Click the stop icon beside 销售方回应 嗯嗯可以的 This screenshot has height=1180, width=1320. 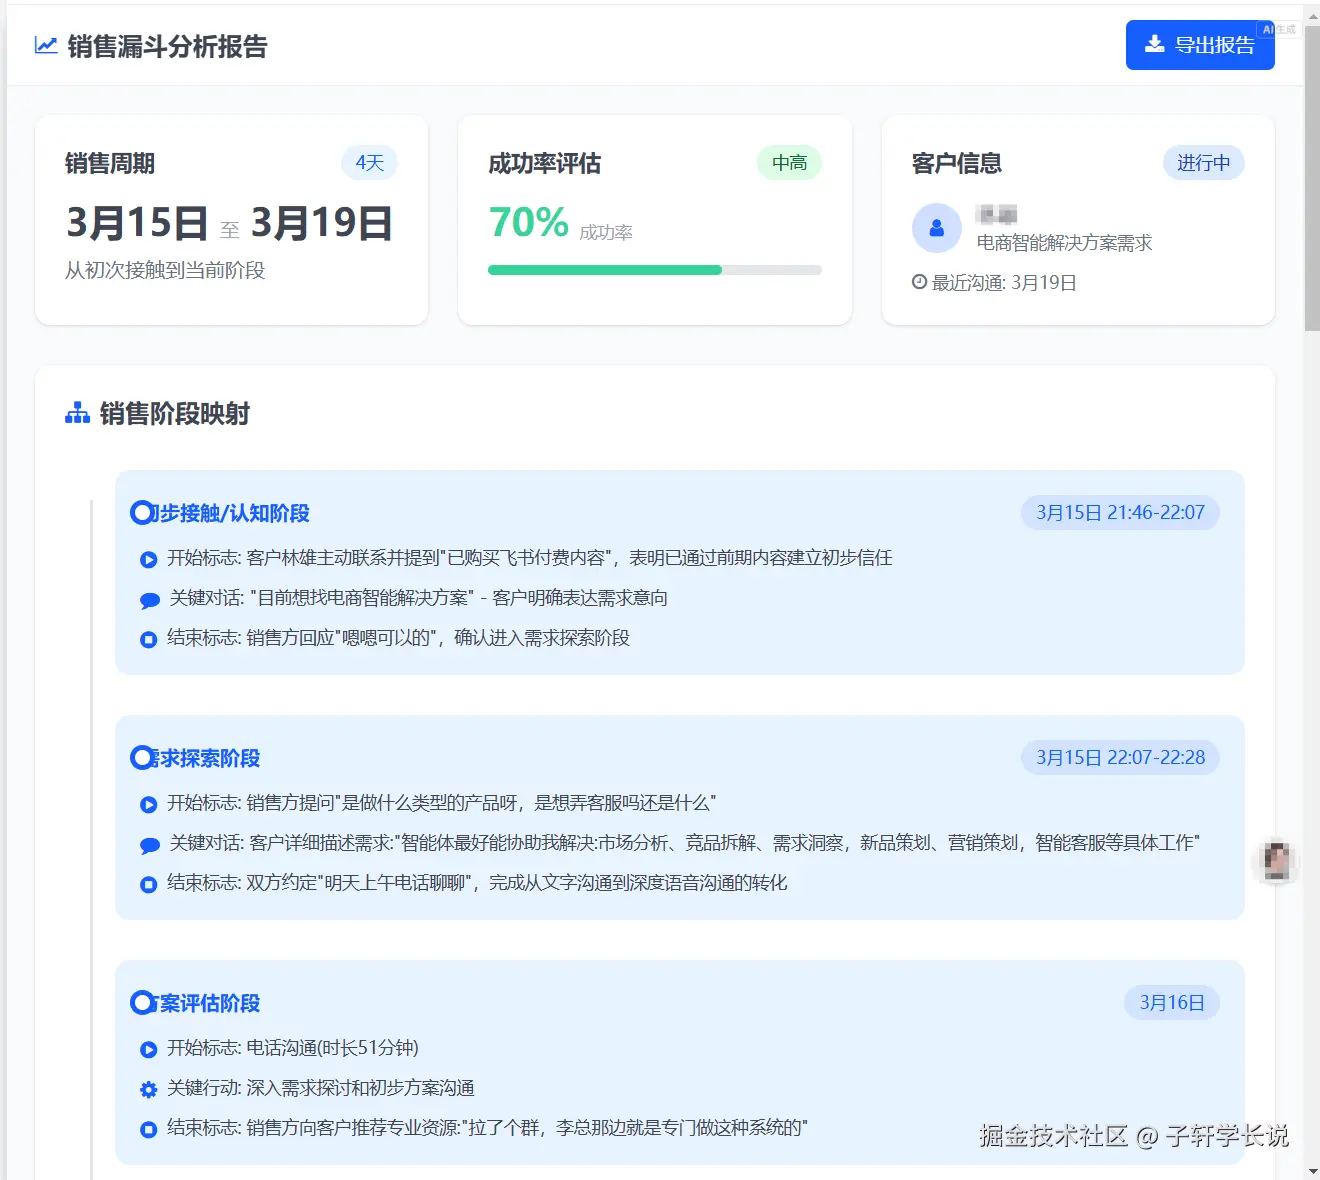[x=149, y=640]
